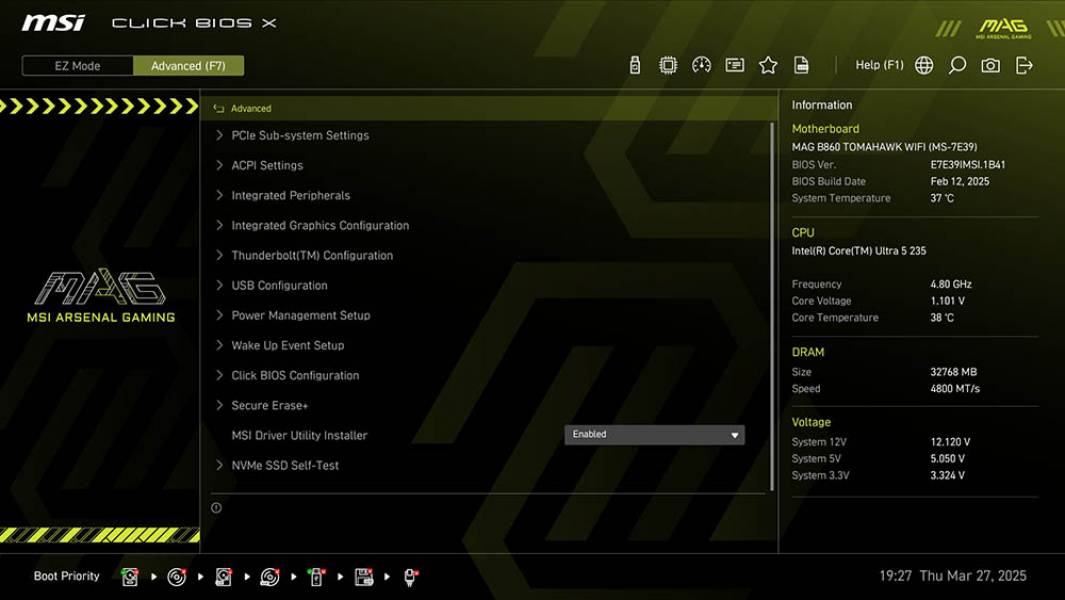Select the Advanced (F7) mode tab

(188, 66)
